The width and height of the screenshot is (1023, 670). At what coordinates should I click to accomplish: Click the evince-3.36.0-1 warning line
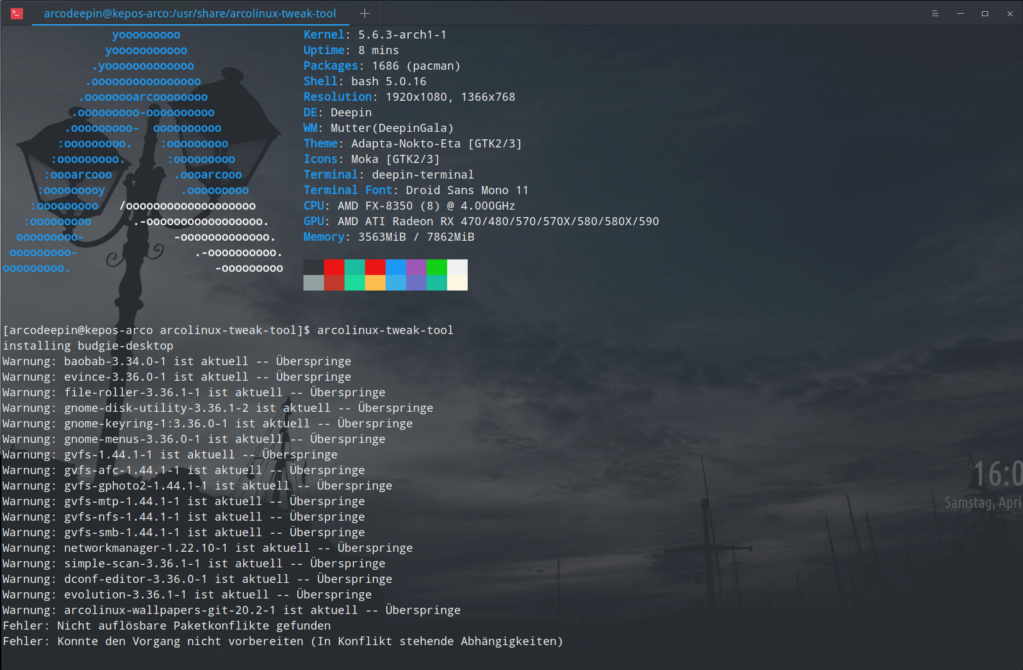(x=177, y=377)
